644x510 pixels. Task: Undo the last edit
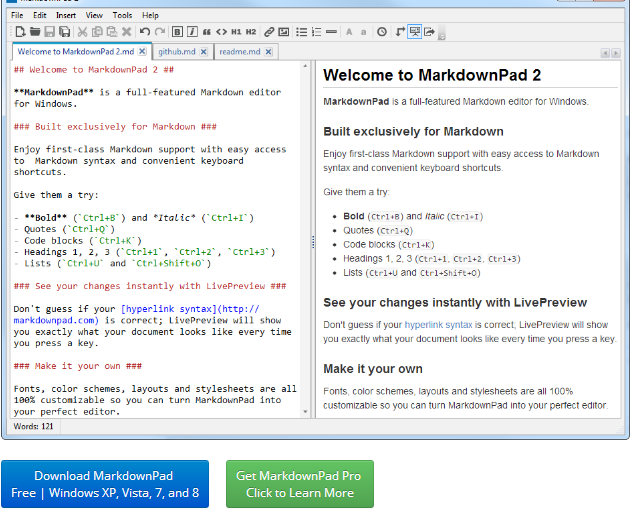(145, 32)
